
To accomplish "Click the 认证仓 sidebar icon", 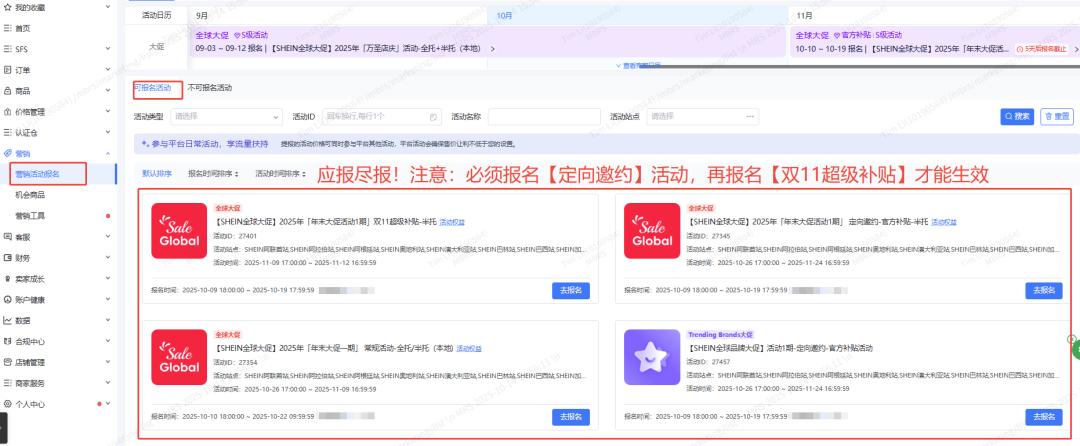I will pyautogui.click(x=8, y=132).
